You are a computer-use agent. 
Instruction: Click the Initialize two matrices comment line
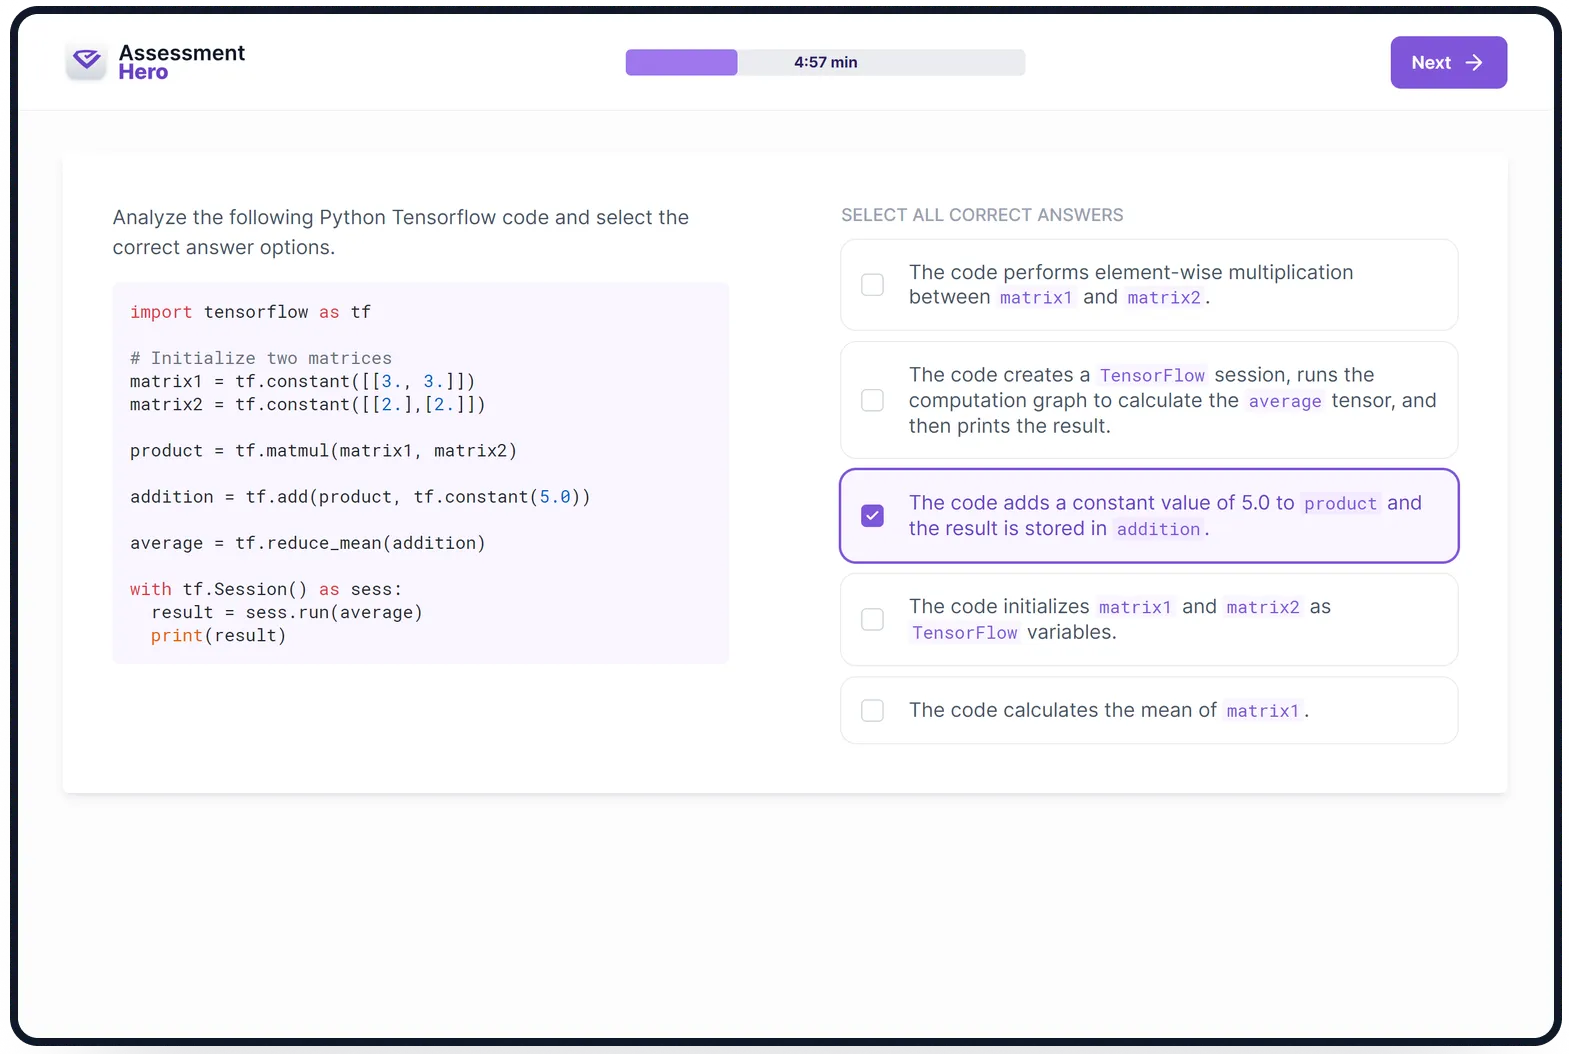(x=261, y=358)
